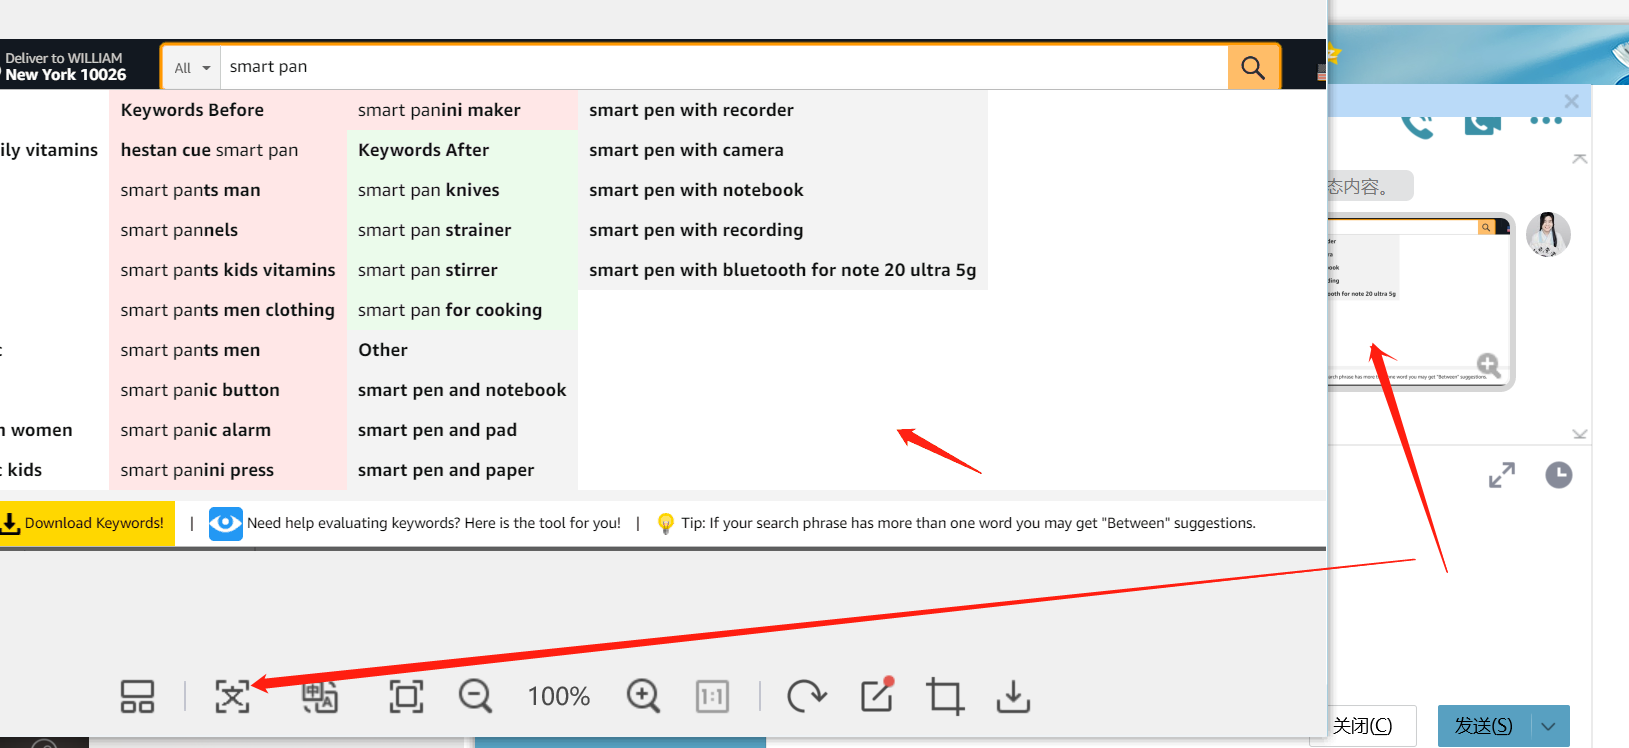Click the image translate icon
1629x748 pixels.
[320, 696]
